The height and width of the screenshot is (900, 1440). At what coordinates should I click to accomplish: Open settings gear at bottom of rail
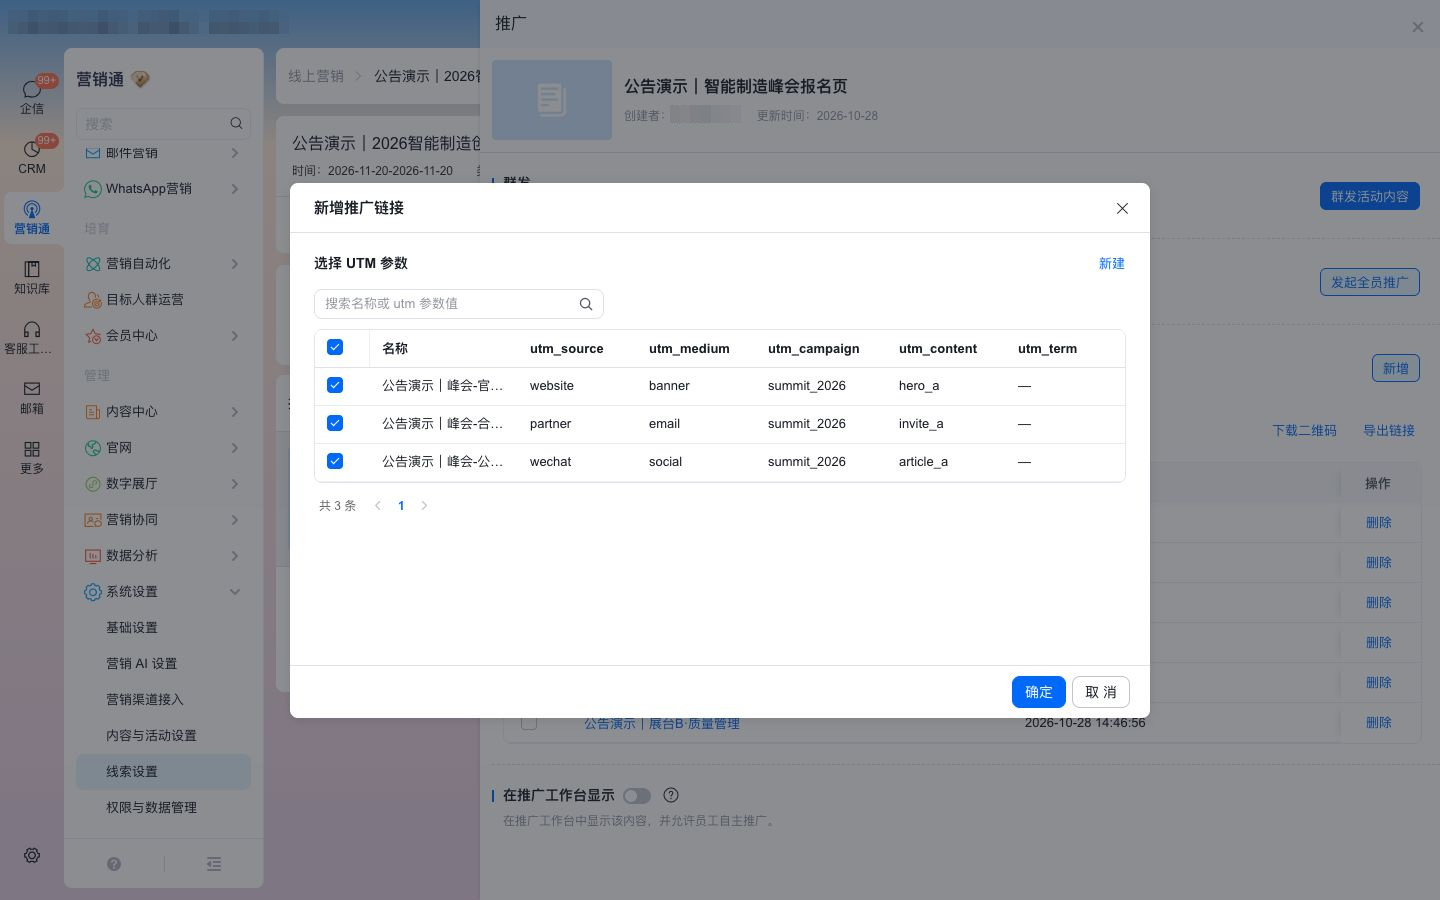coord(32,856)
